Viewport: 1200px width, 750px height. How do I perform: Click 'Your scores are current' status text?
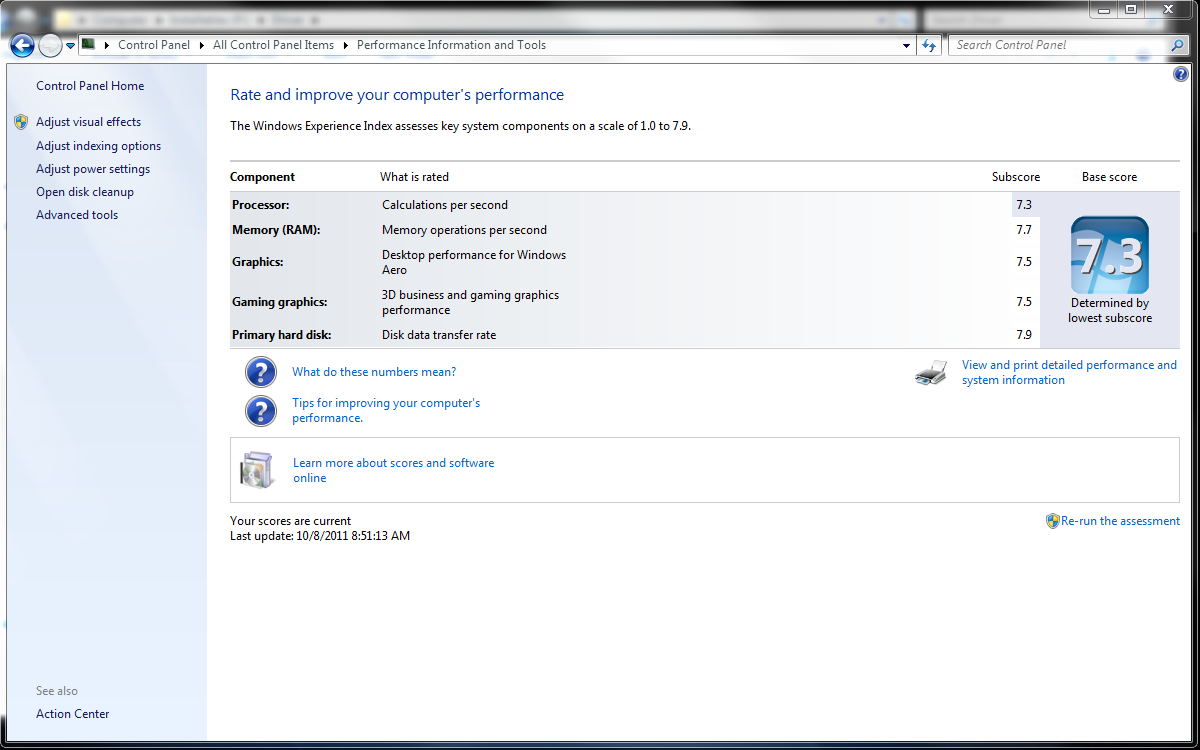click(290, 521)
